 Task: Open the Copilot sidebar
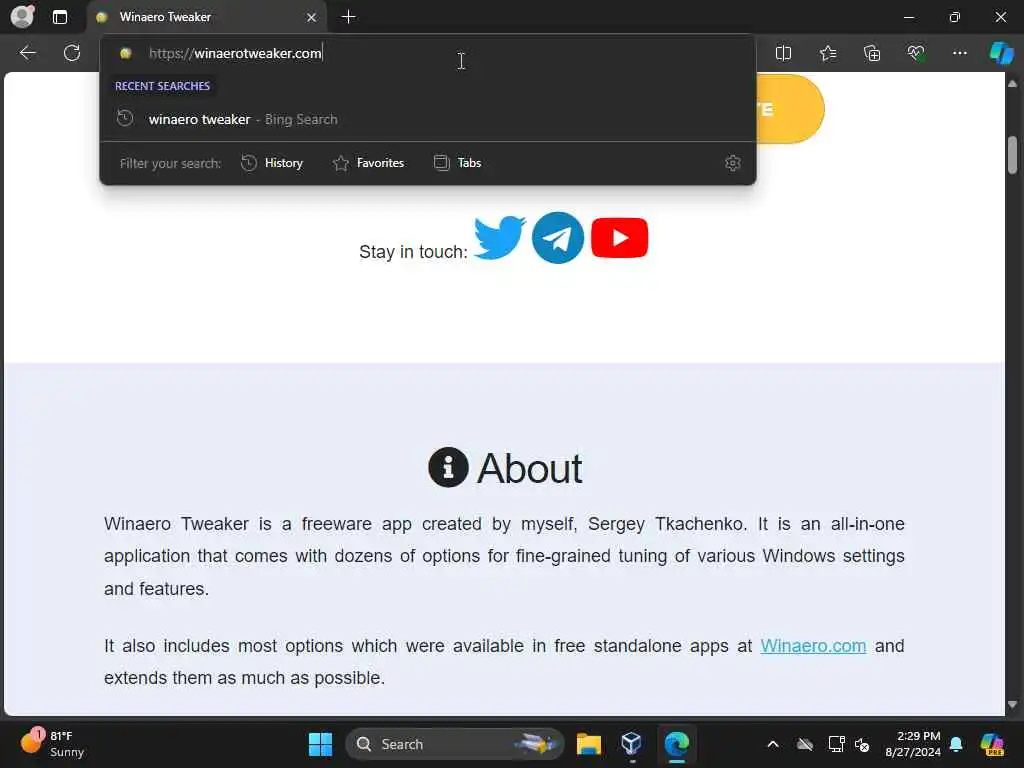click(x=1001, y=53)
